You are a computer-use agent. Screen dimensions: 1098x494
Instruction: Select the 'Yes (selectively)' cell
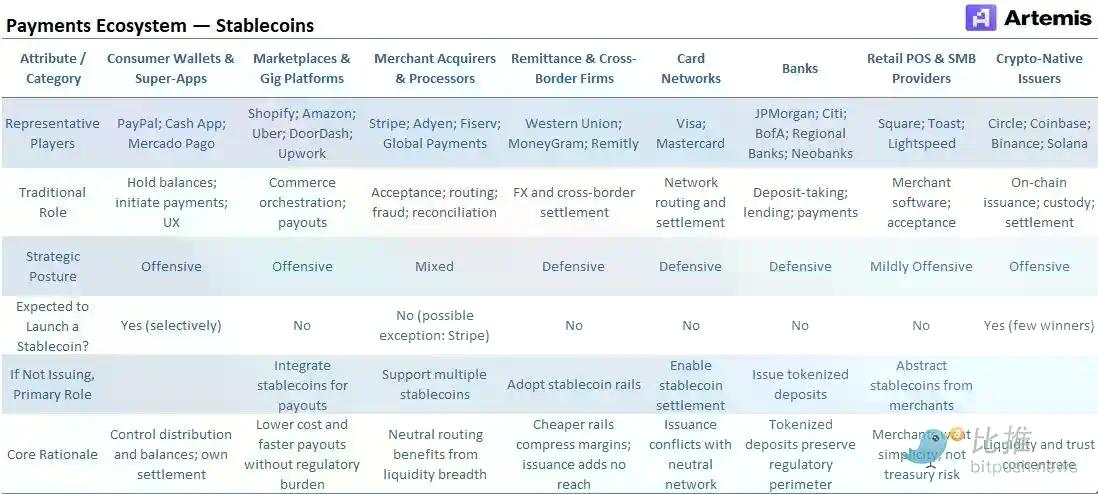coord(171,325)
